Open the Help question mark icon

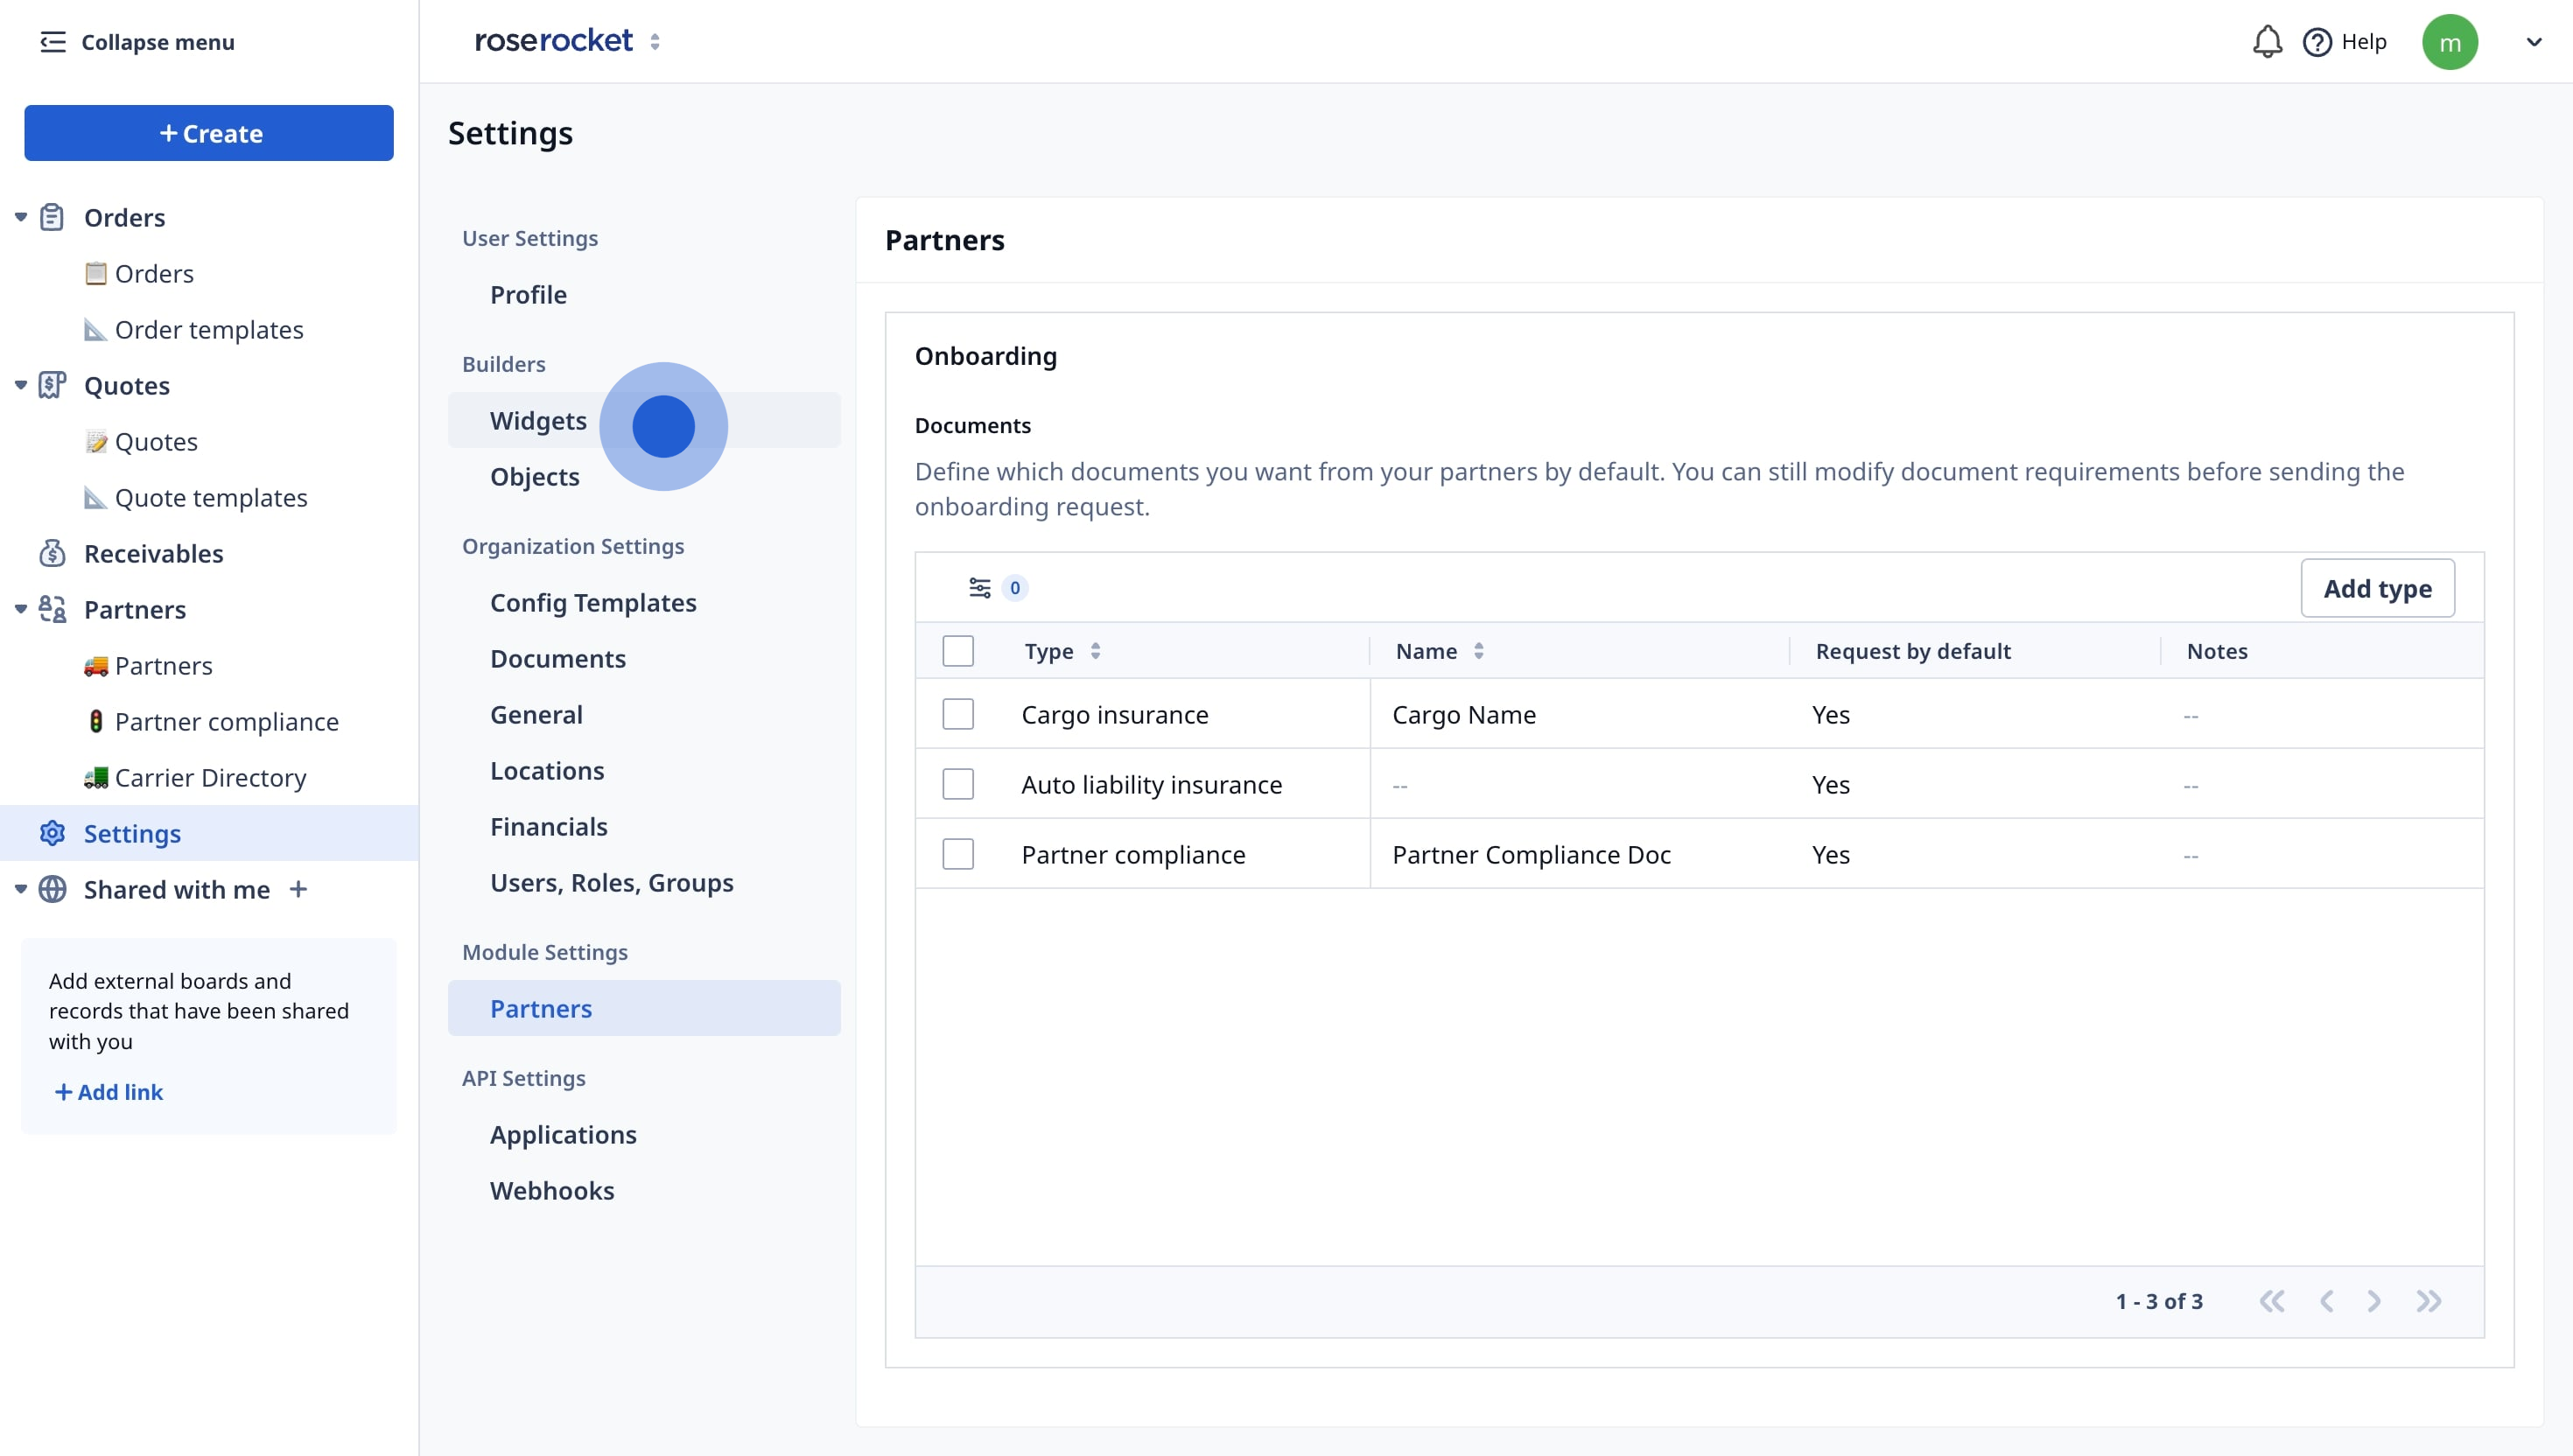[x=2316, y=42]
